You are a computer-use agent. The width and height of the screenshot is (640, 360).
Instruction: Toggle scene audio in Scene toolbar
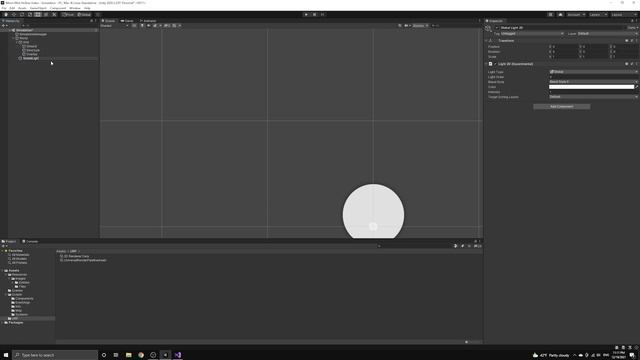[x=149, y=26]
